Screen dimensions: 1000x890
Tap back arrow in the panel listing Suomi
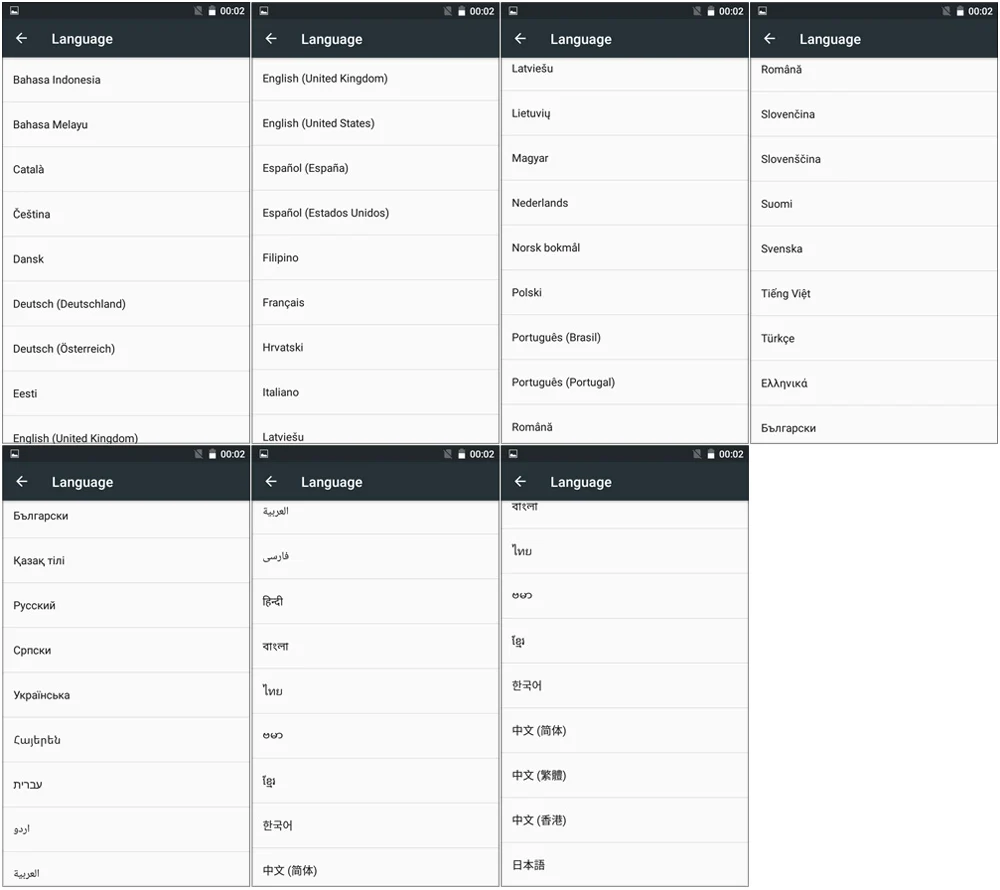click(770, 39)
